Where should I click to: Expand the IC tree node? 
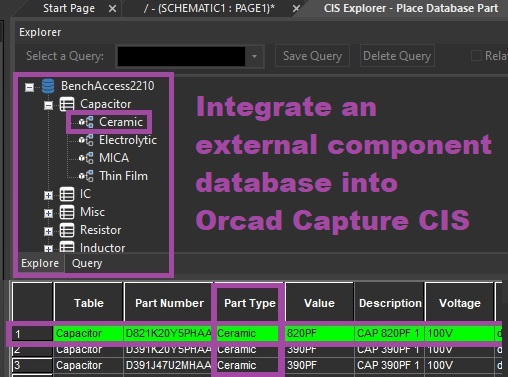tap(48, 195)
